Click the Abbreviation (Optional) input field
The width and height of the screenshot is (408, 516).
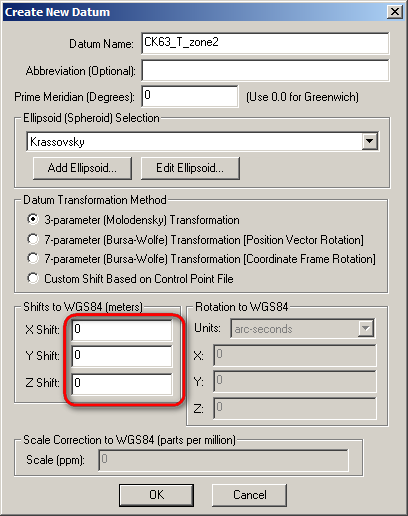pos(265,70)
